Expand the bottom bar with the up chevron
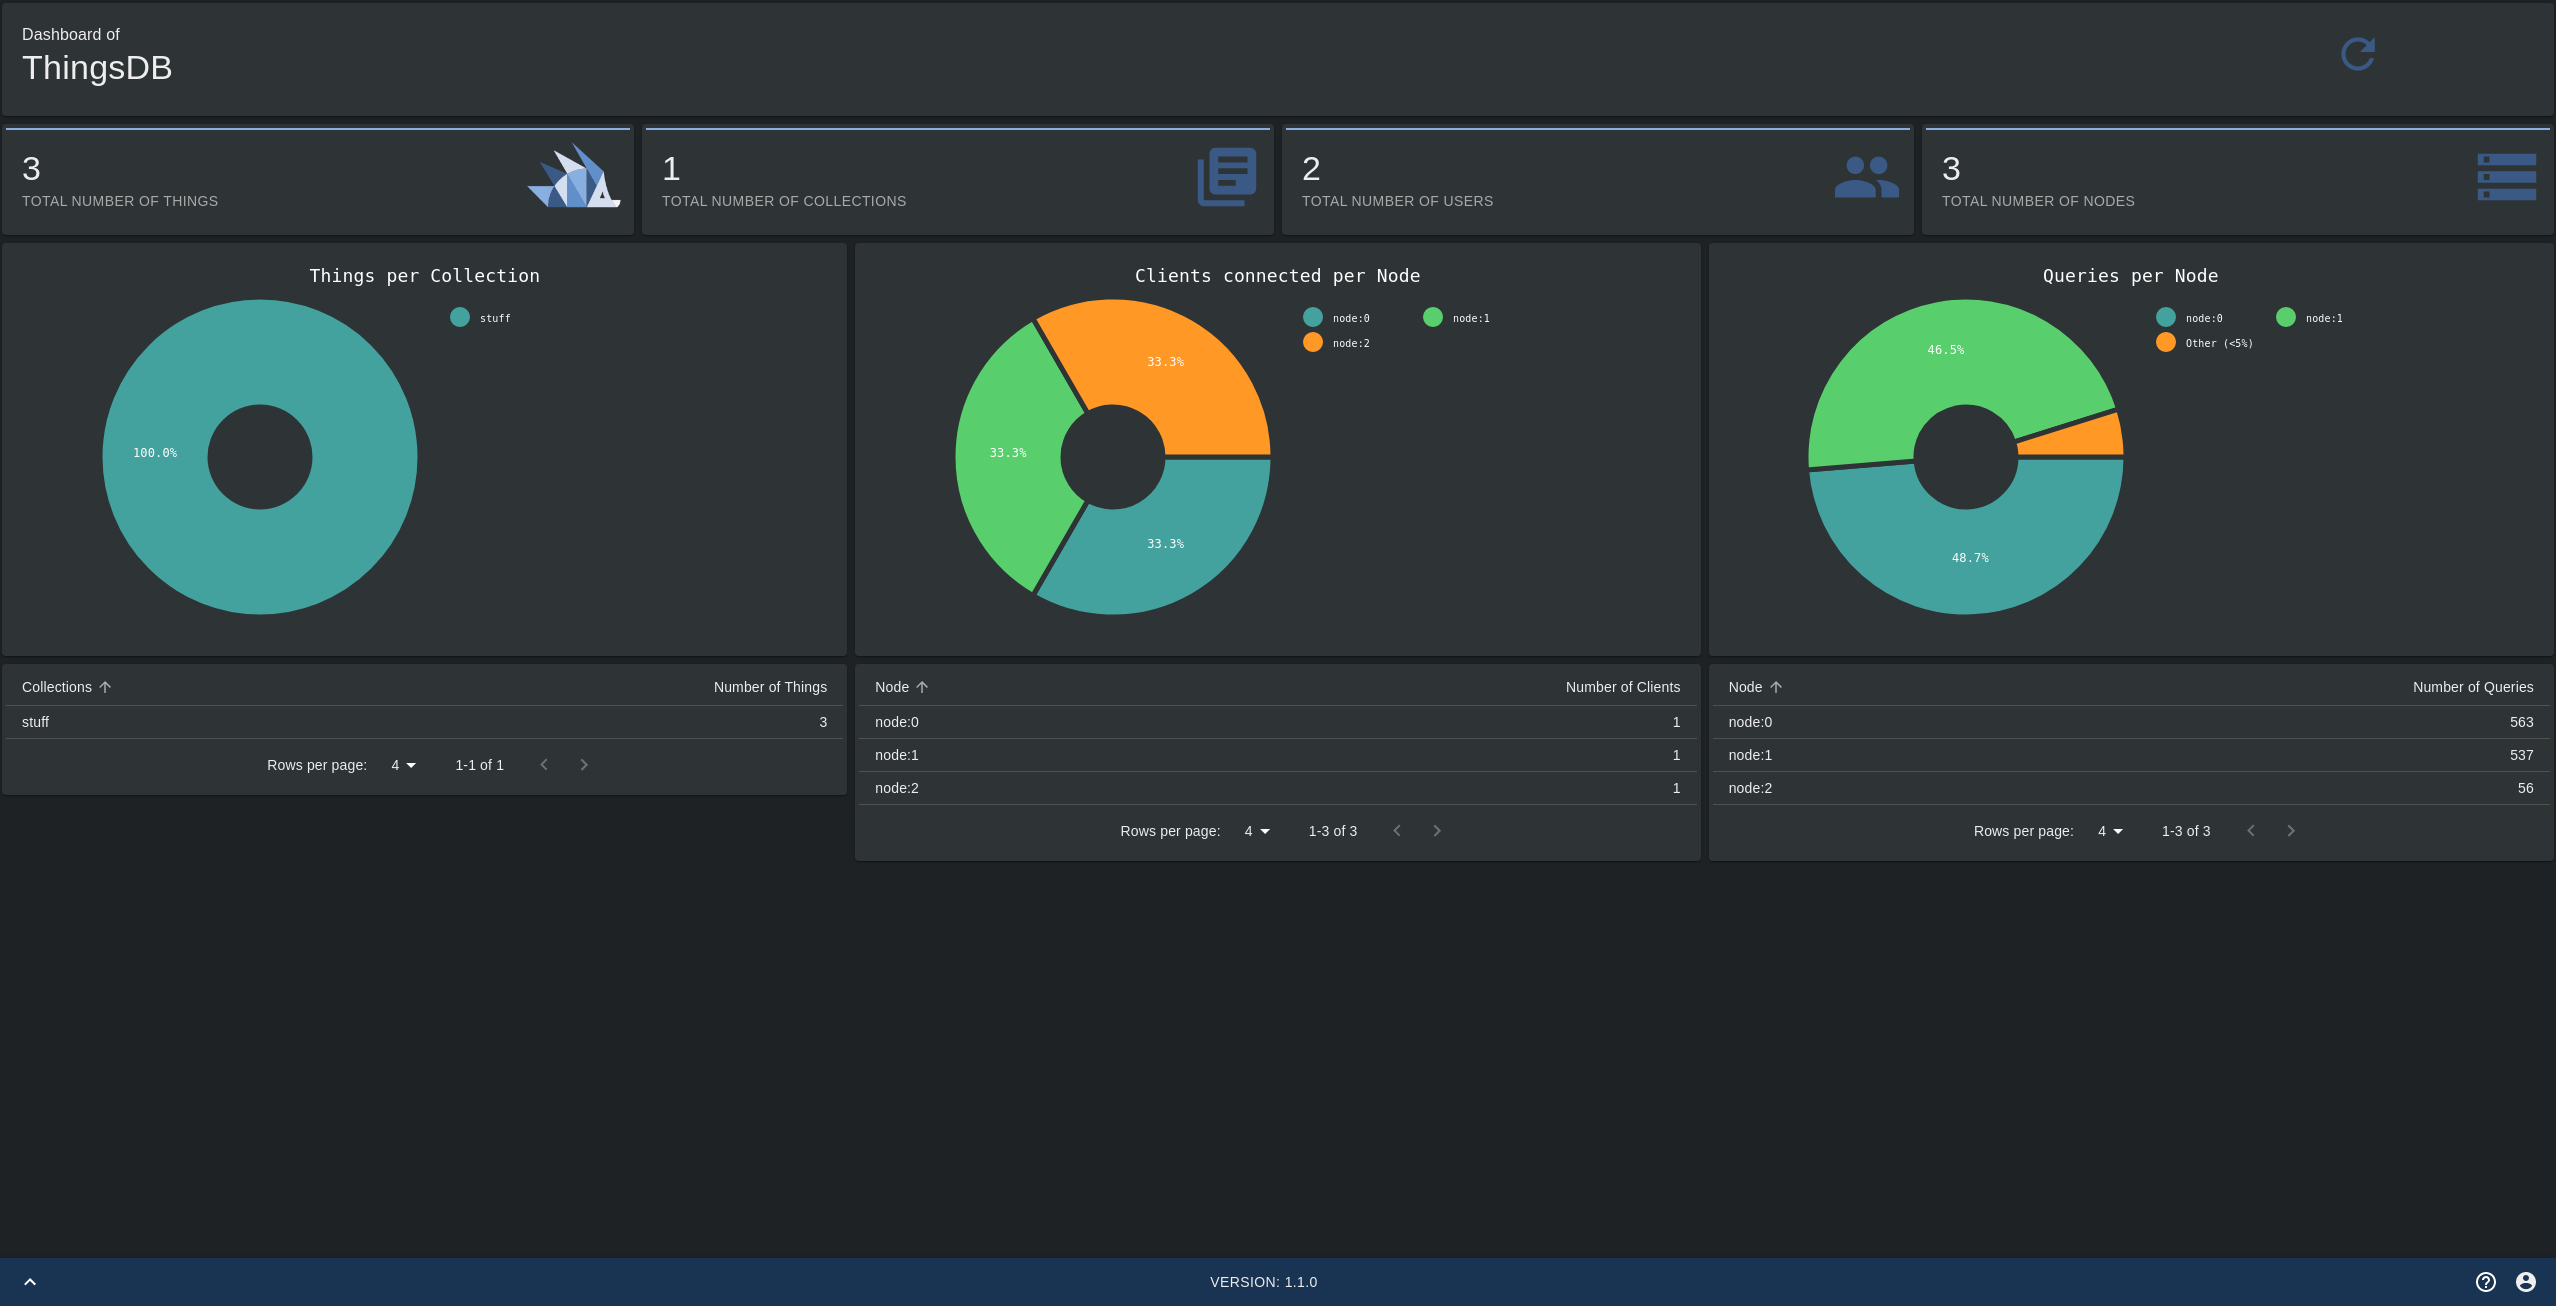 click(30, 1282)
